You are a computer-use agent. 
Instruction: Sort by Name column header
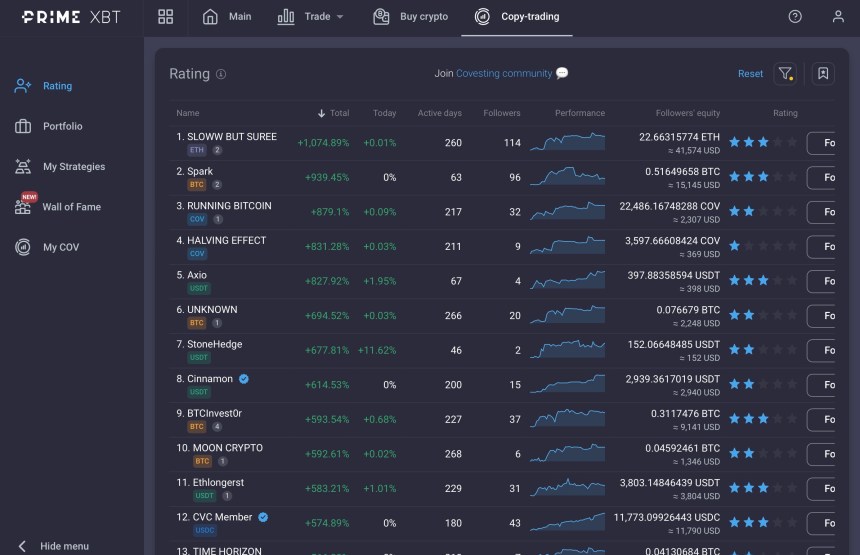188,113
